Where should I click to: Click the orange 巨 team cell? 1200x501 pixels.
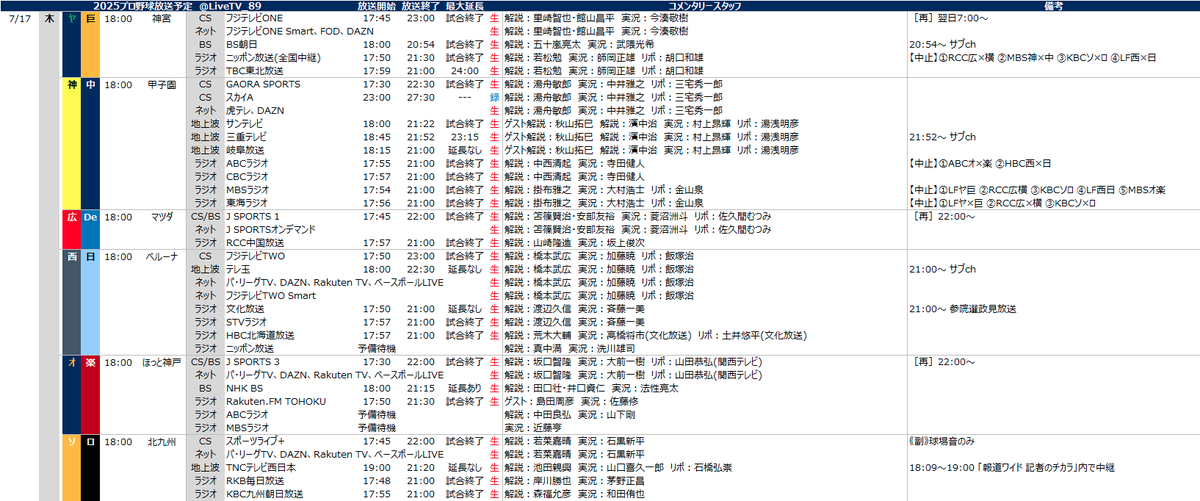pyautogui.click(x=90, y=45)
